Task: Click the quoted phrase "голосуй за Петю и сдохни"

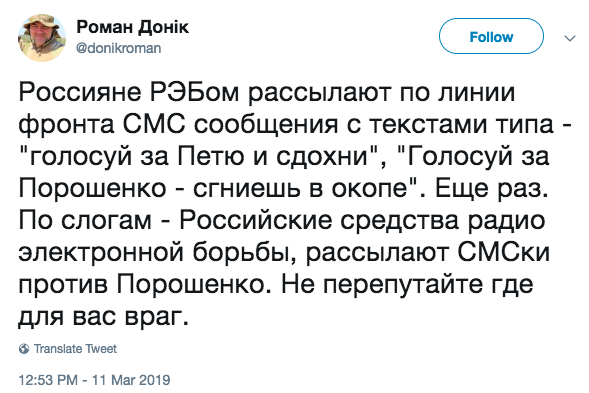Action: (199, 157)
